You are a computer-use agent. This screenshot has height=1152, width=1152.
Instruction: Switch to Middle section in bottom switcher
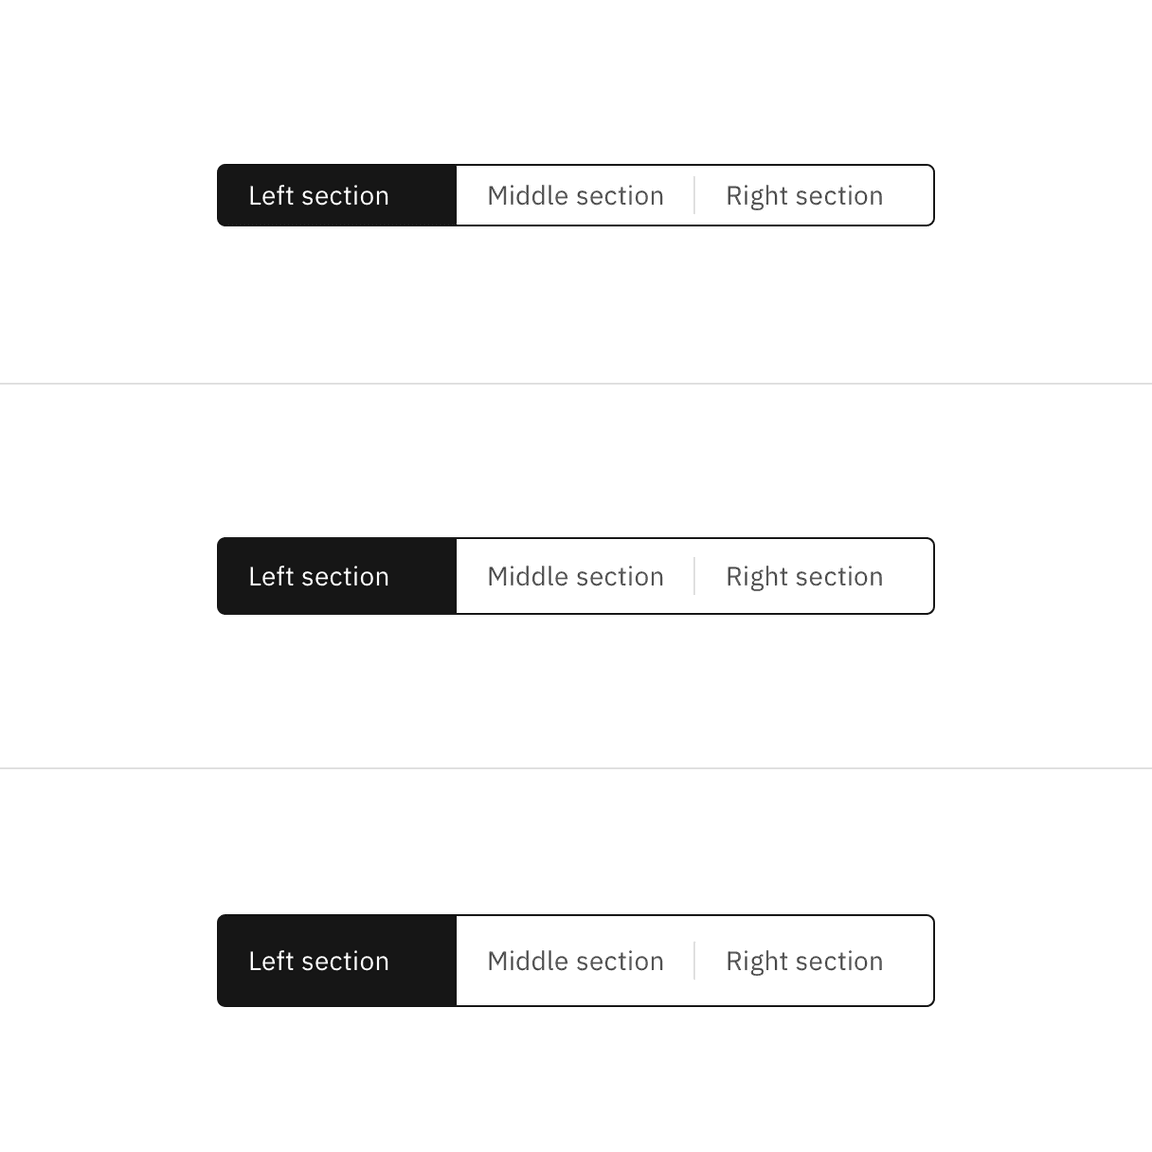click(x=575, y=961)
